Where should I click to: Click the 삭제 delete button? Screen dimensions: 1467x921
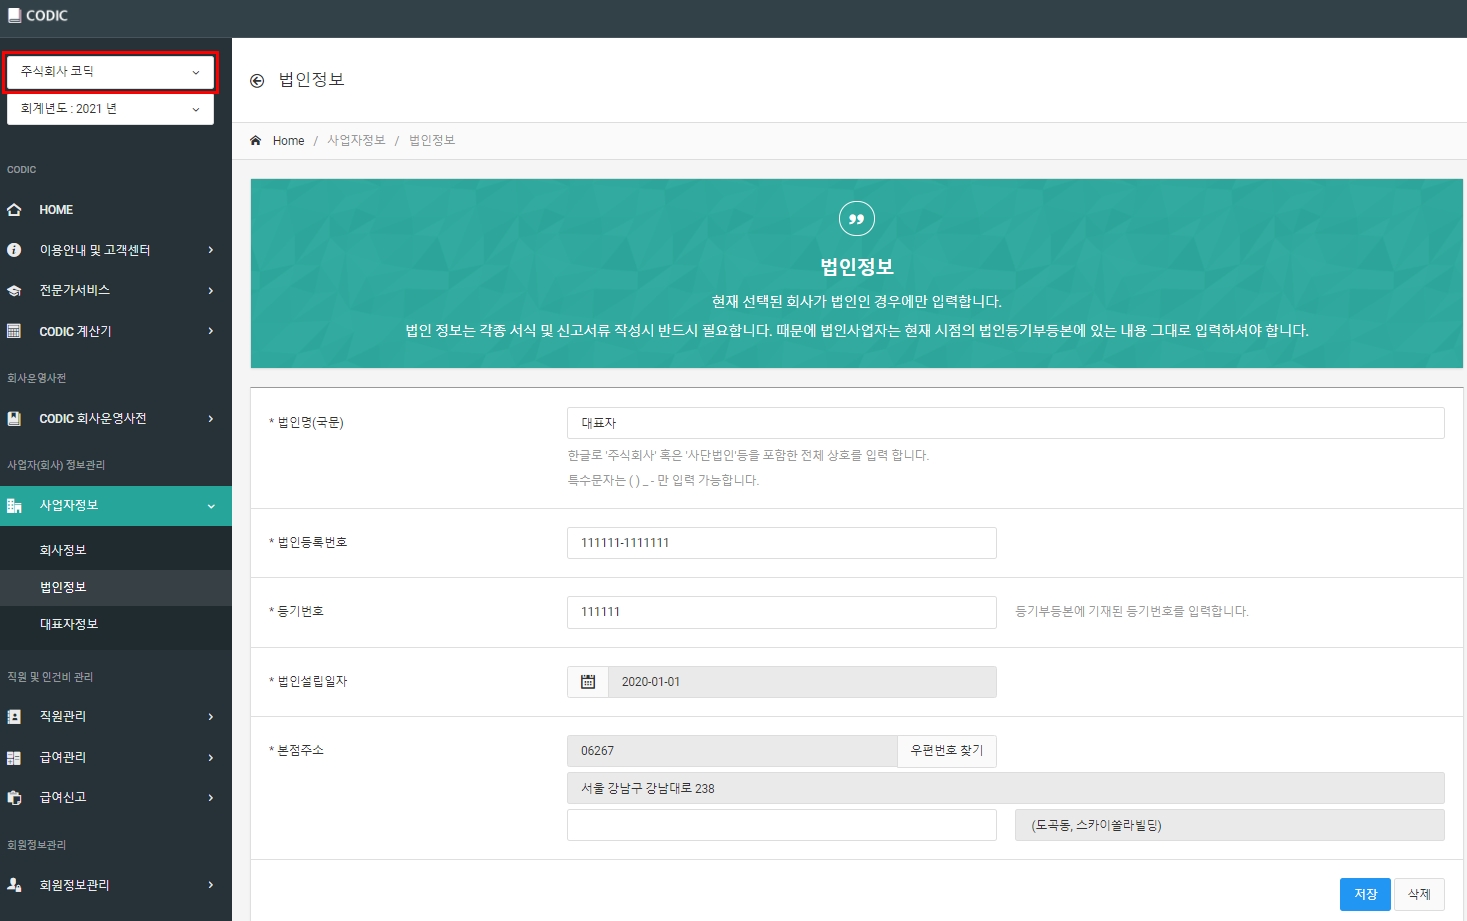(x=1419, y=894)
